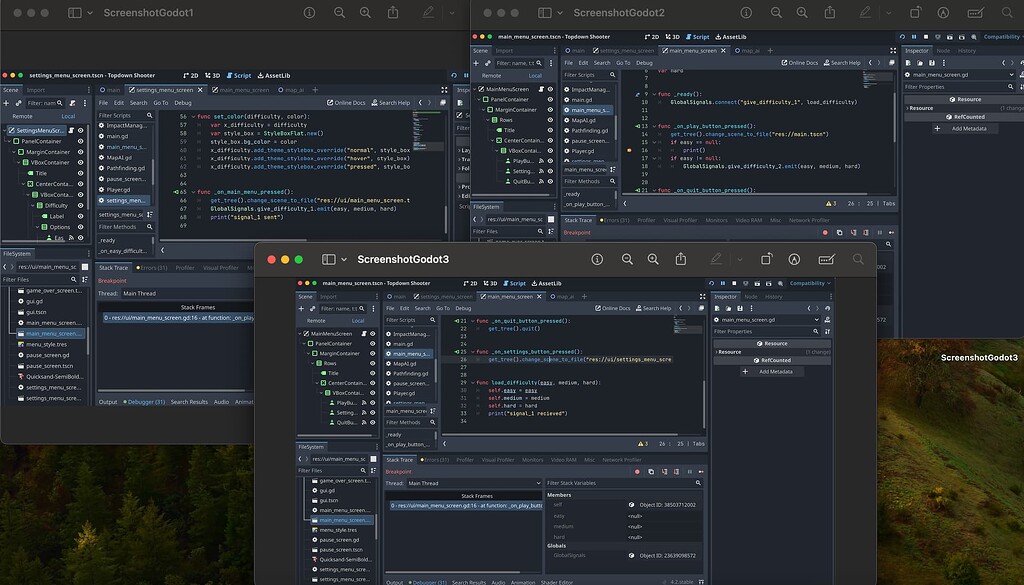Click the Copy Error icon in Stack Trace panel
Viewport: 1024px width, 585px height.
(x=650, y=472)
